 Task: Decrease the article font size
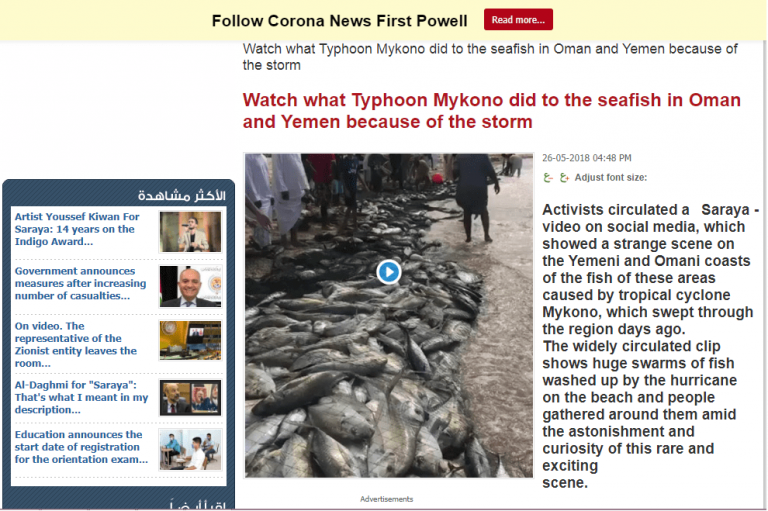pos(548,177)
